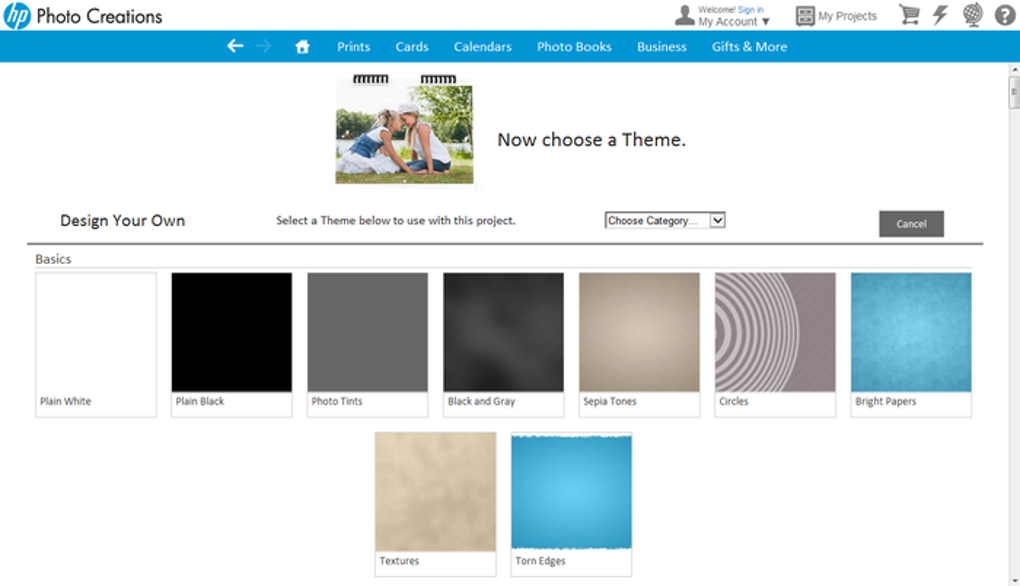Click the Photo Creations title text
This screenshot has width=1020, height=586.
click(x=99, y=16)
